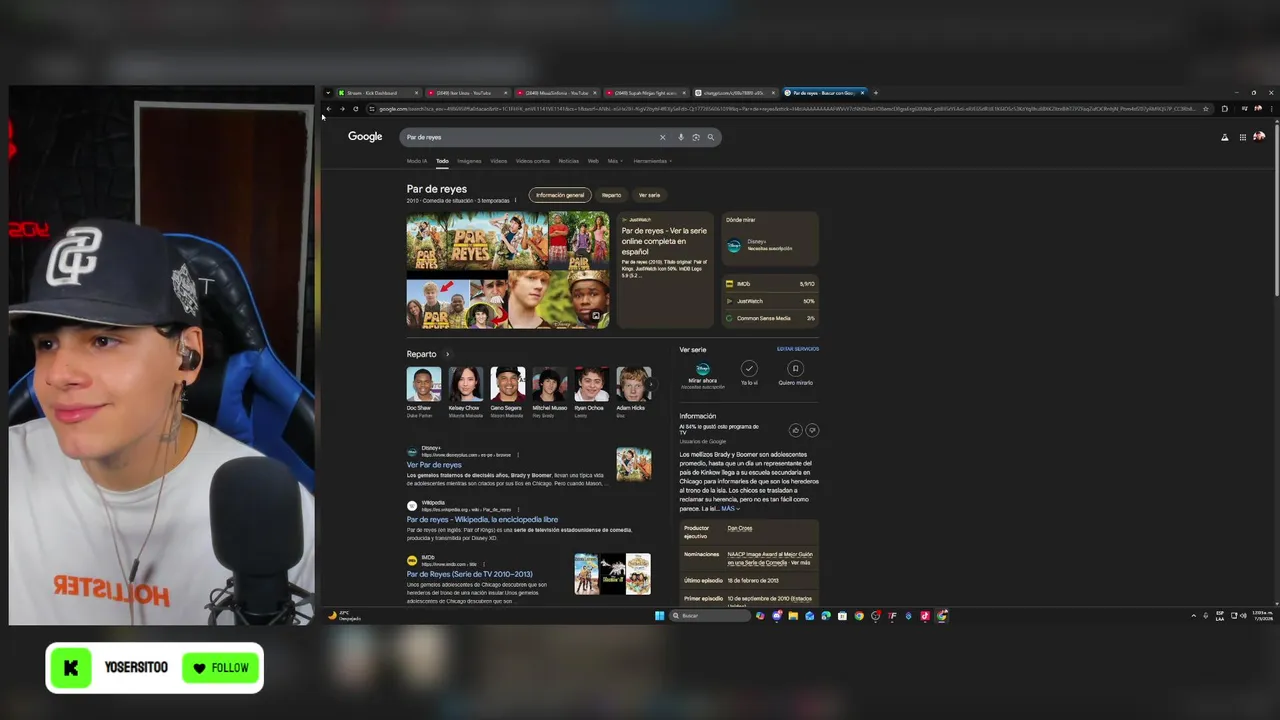This screenshot has width=1280, height=720.
Task: Open the Noticias search tab
Action: [568, 161]
